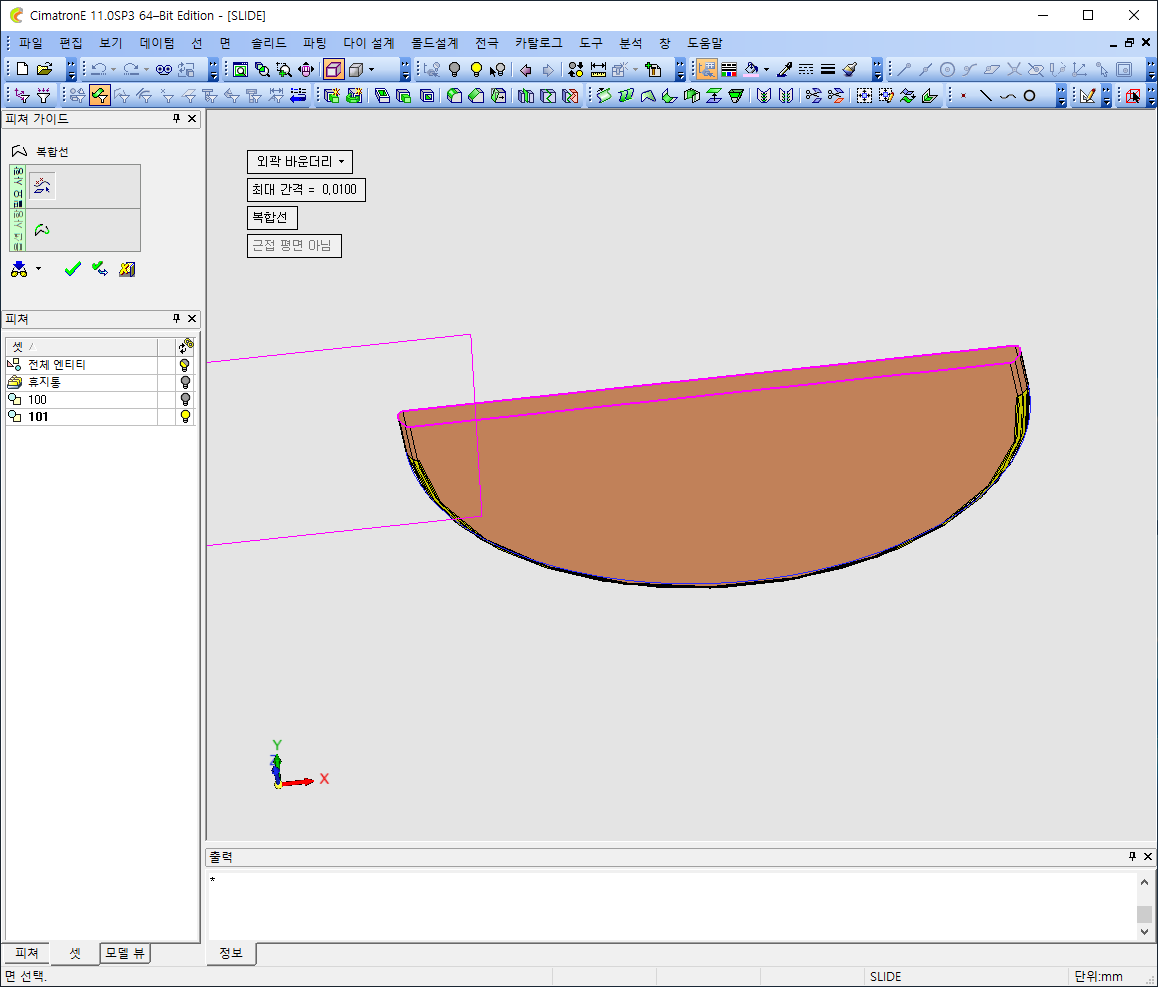
Task: Open the paint bucket fill color tool
Action: (x=751, y=69)
